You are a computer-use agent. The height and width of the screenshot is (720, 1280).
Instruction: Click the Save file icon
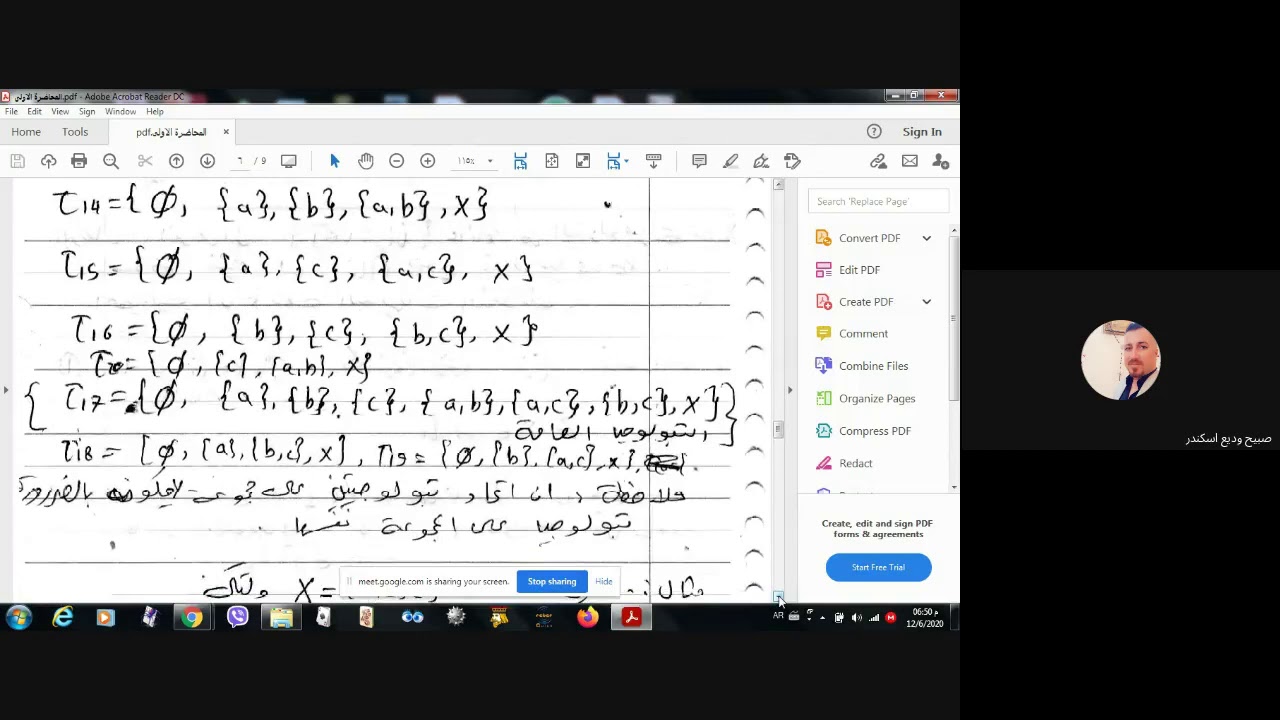click(x=17, y=161)
